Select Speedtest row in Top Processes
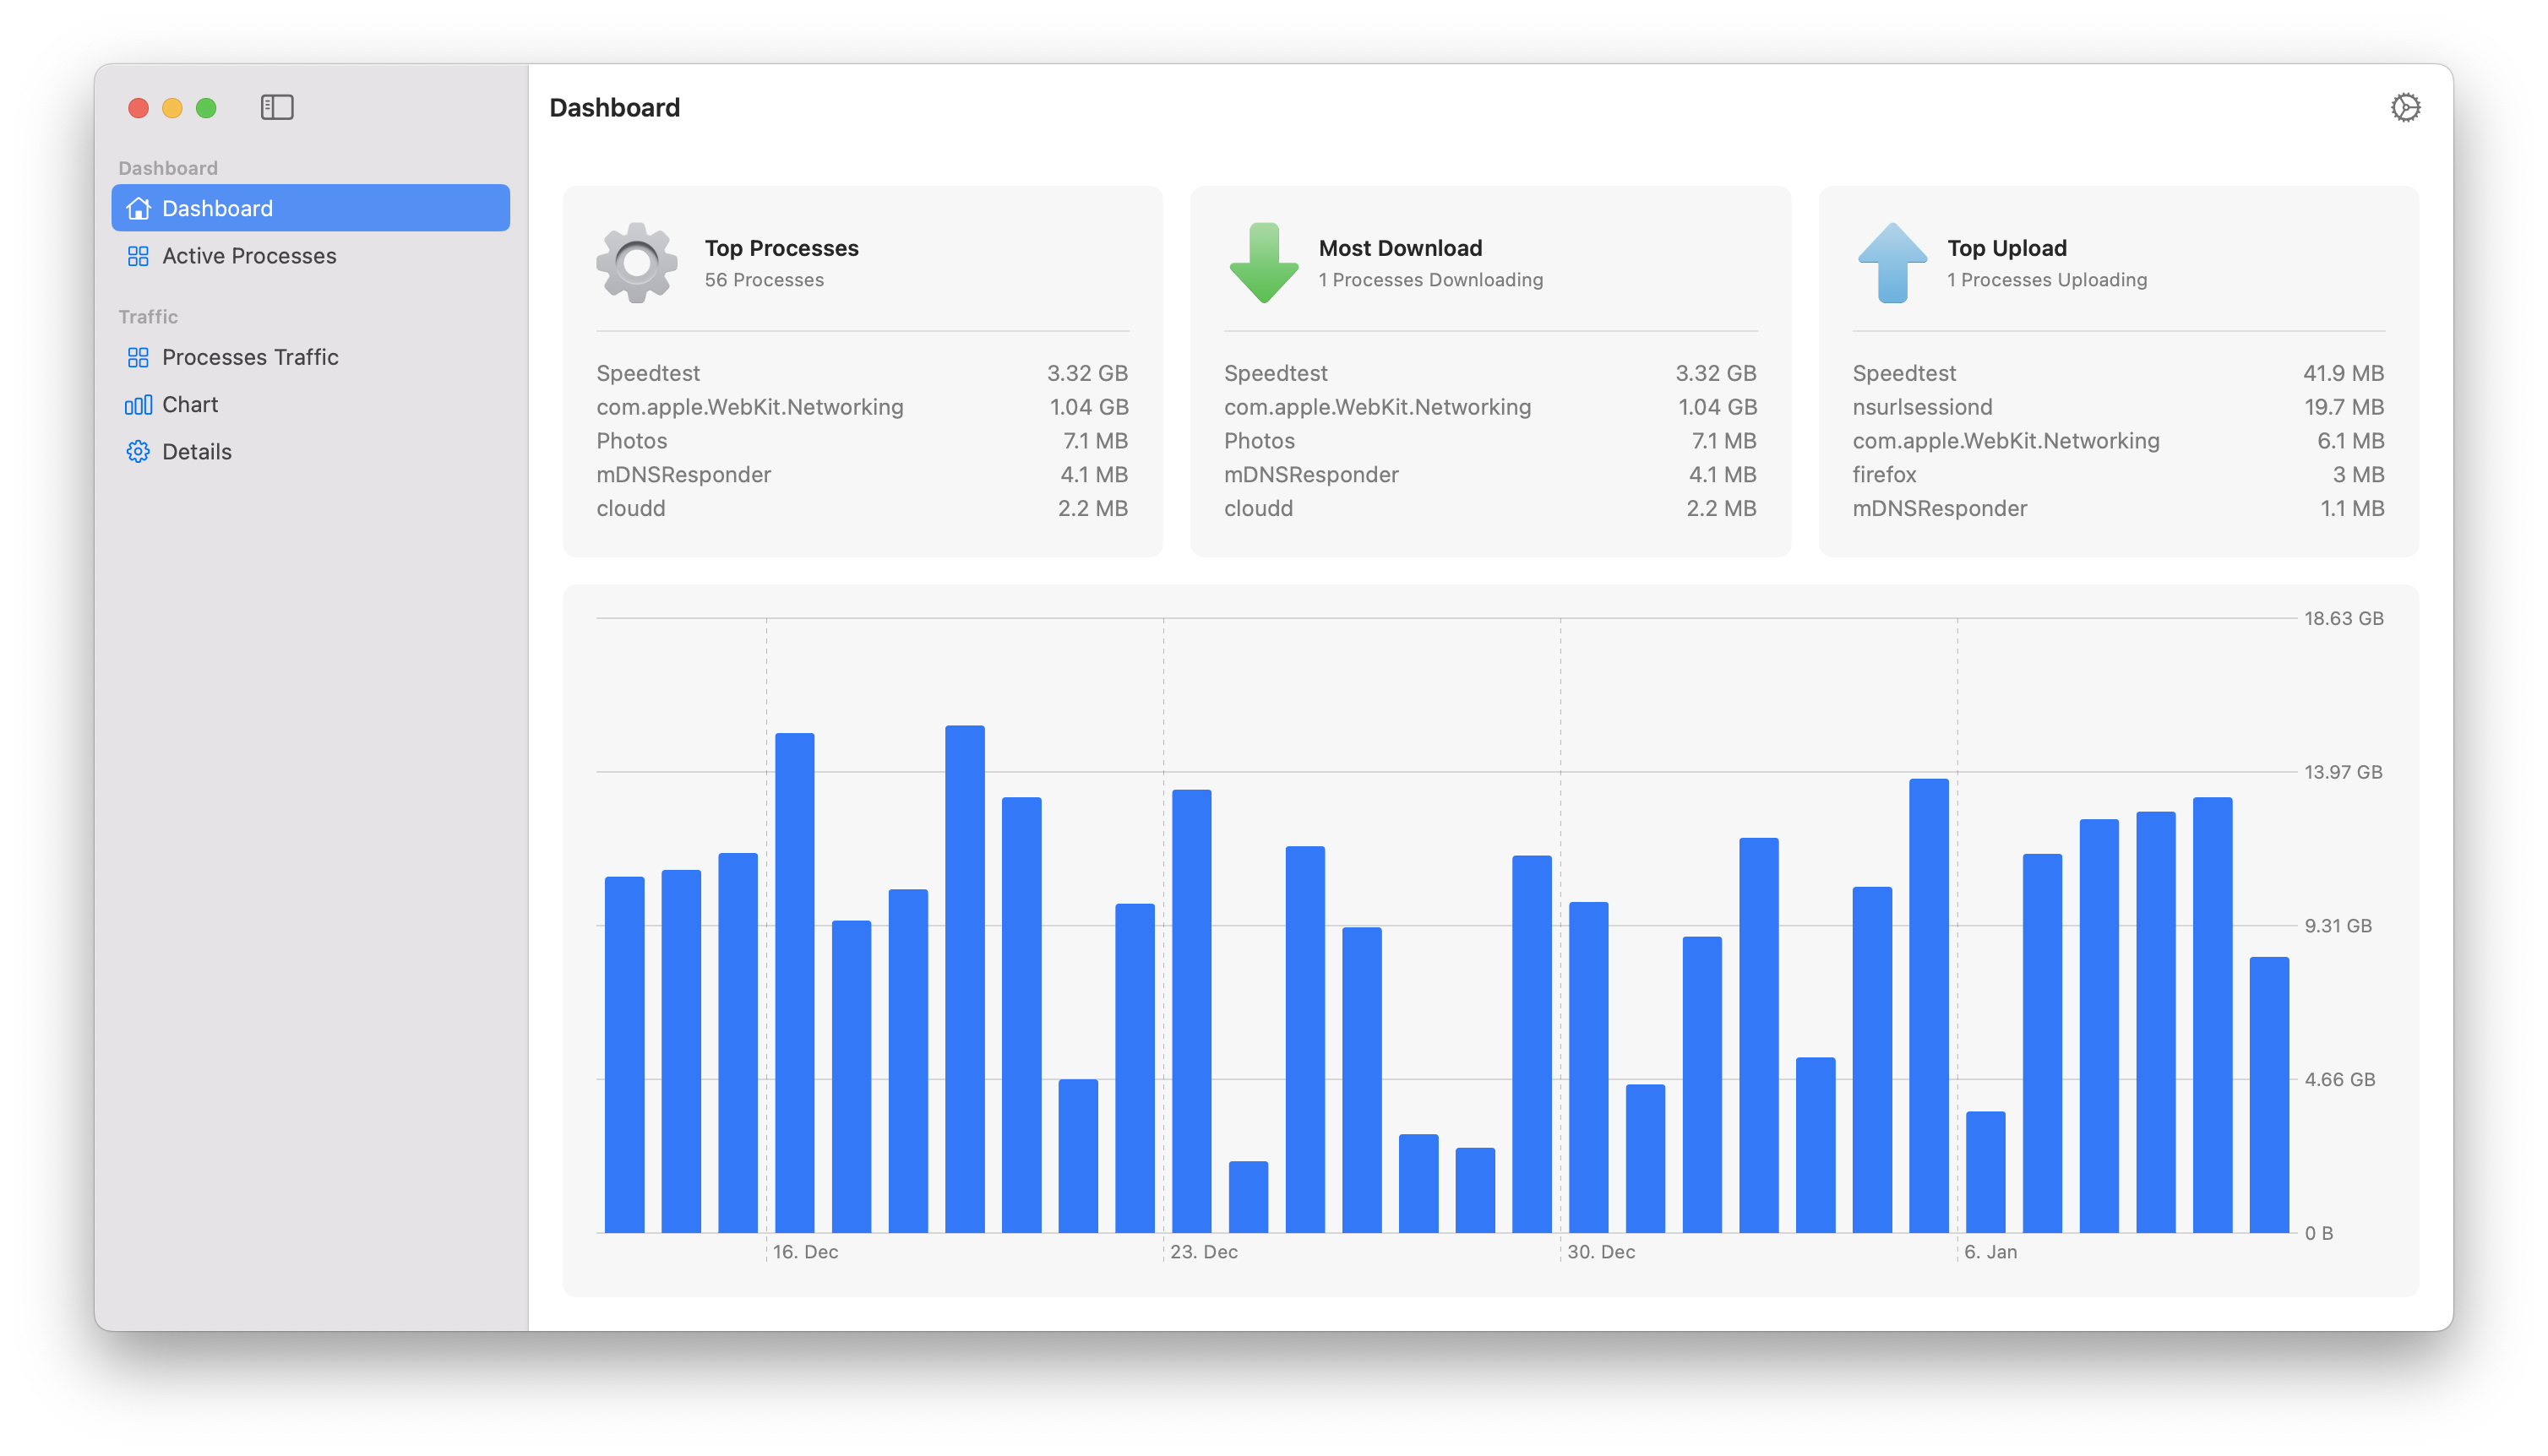The height and width of the screenshot is (1456, 2548). (x=862, y=373)
